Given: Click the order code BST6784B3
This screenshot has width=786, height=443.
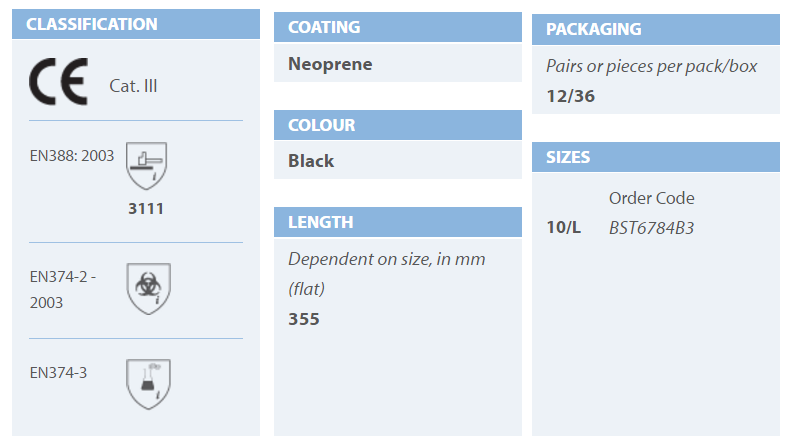Looking at the screenshot, I should (651, 228).
